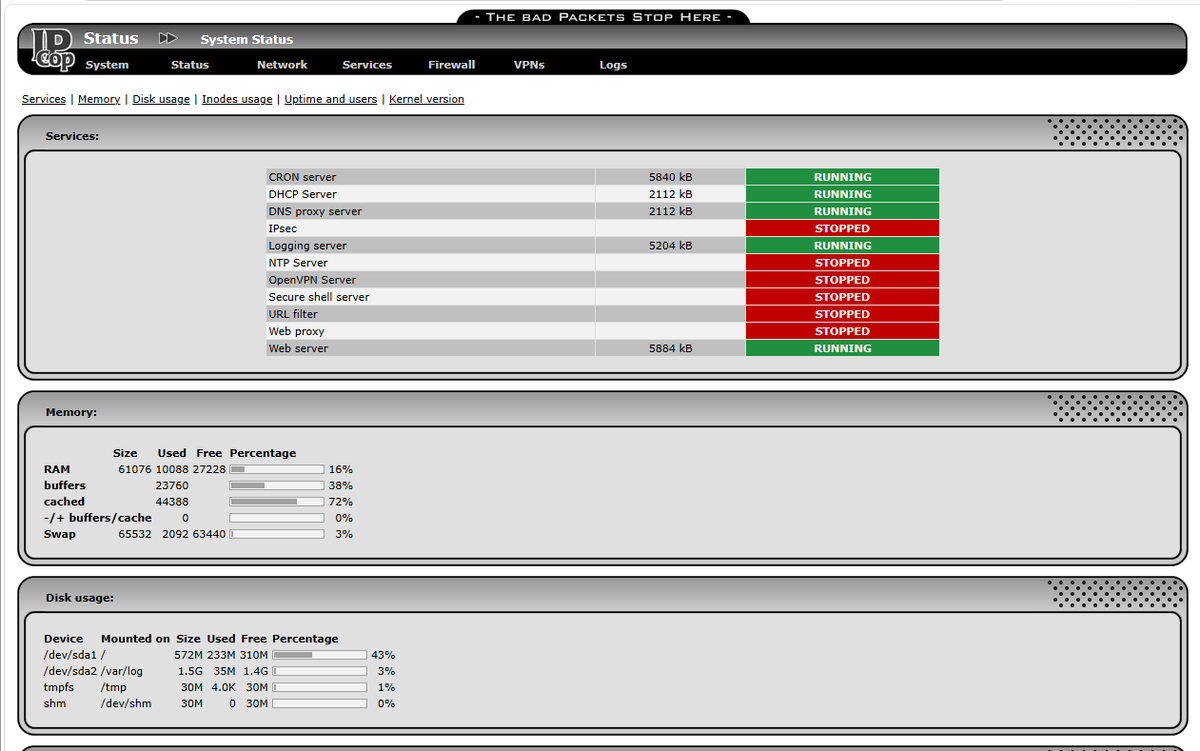Click the /dev/sda2 disk usage bar
This screenshot has width=1200, height=751.
[x=320, y=671]
